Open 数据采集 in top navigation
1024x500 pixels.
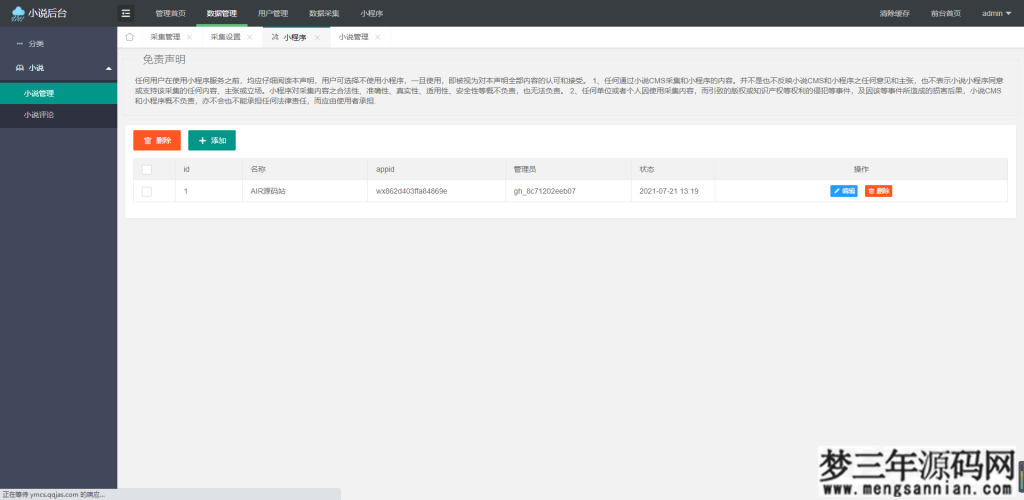click(x=324, y=13)
